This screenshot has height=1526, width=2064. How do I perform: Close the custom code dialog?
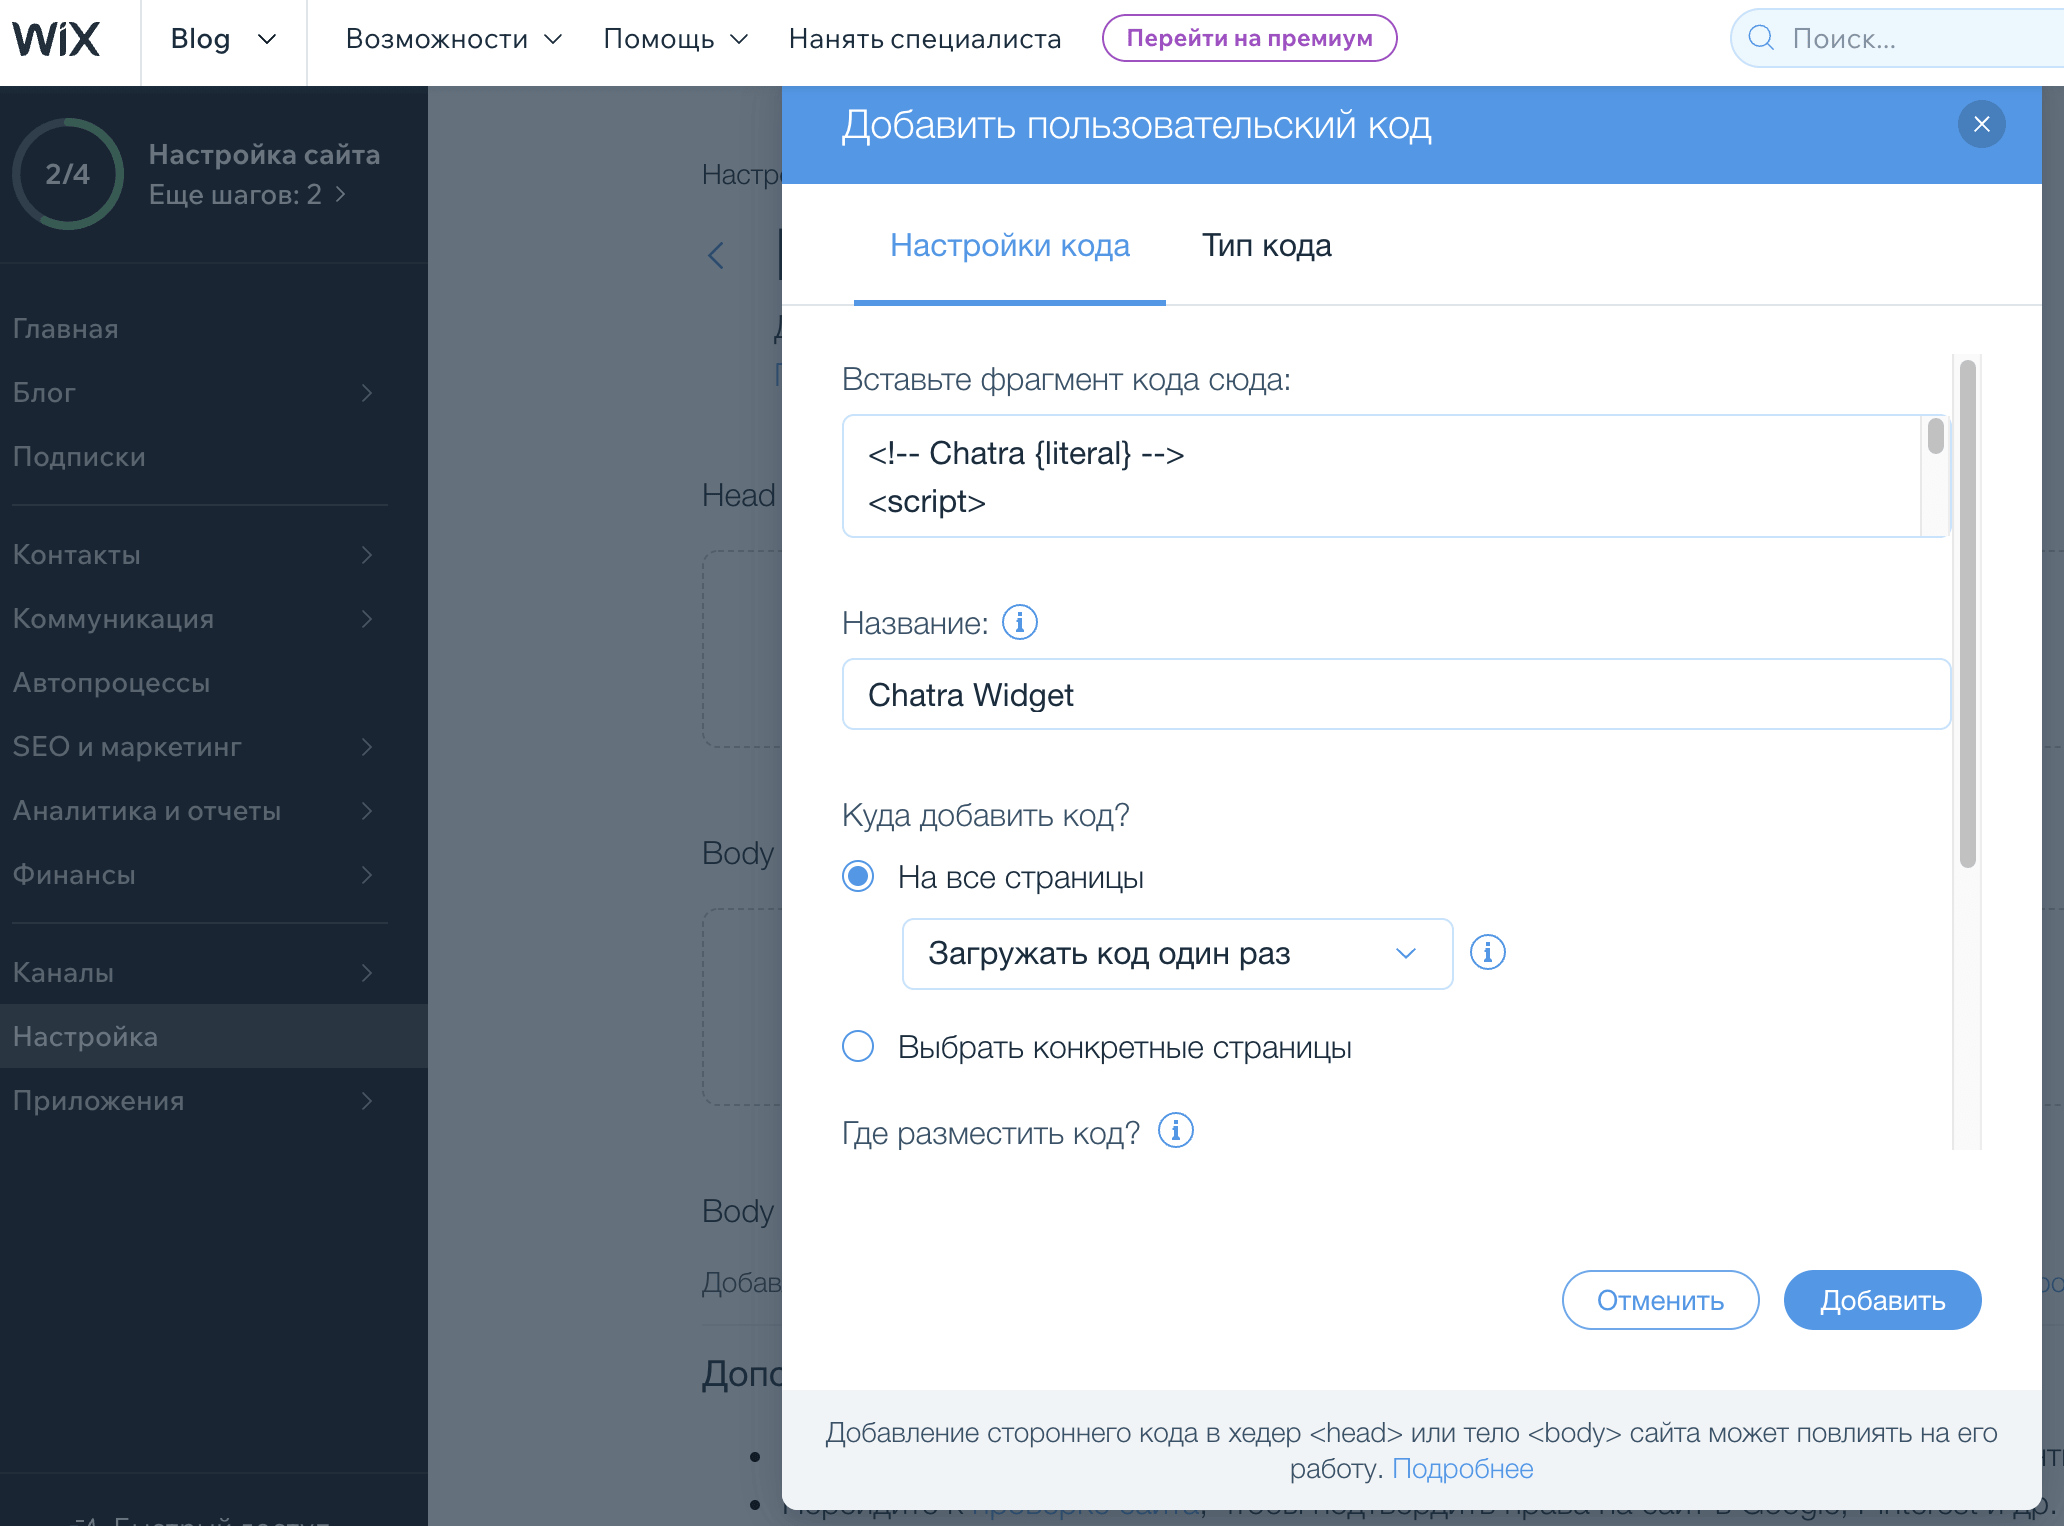1981,125
